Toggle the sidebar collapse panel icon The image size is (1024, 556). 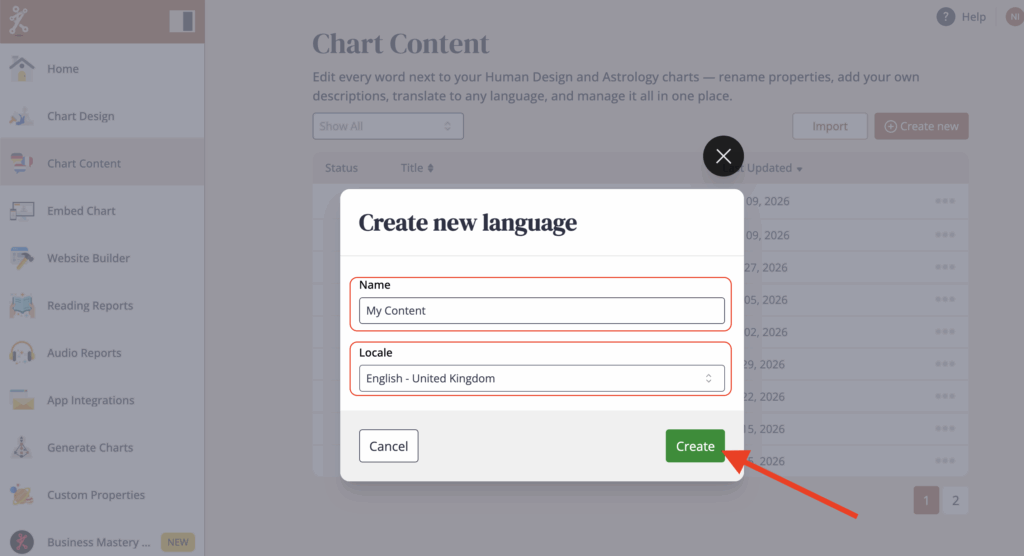click(x=181, y=21)
